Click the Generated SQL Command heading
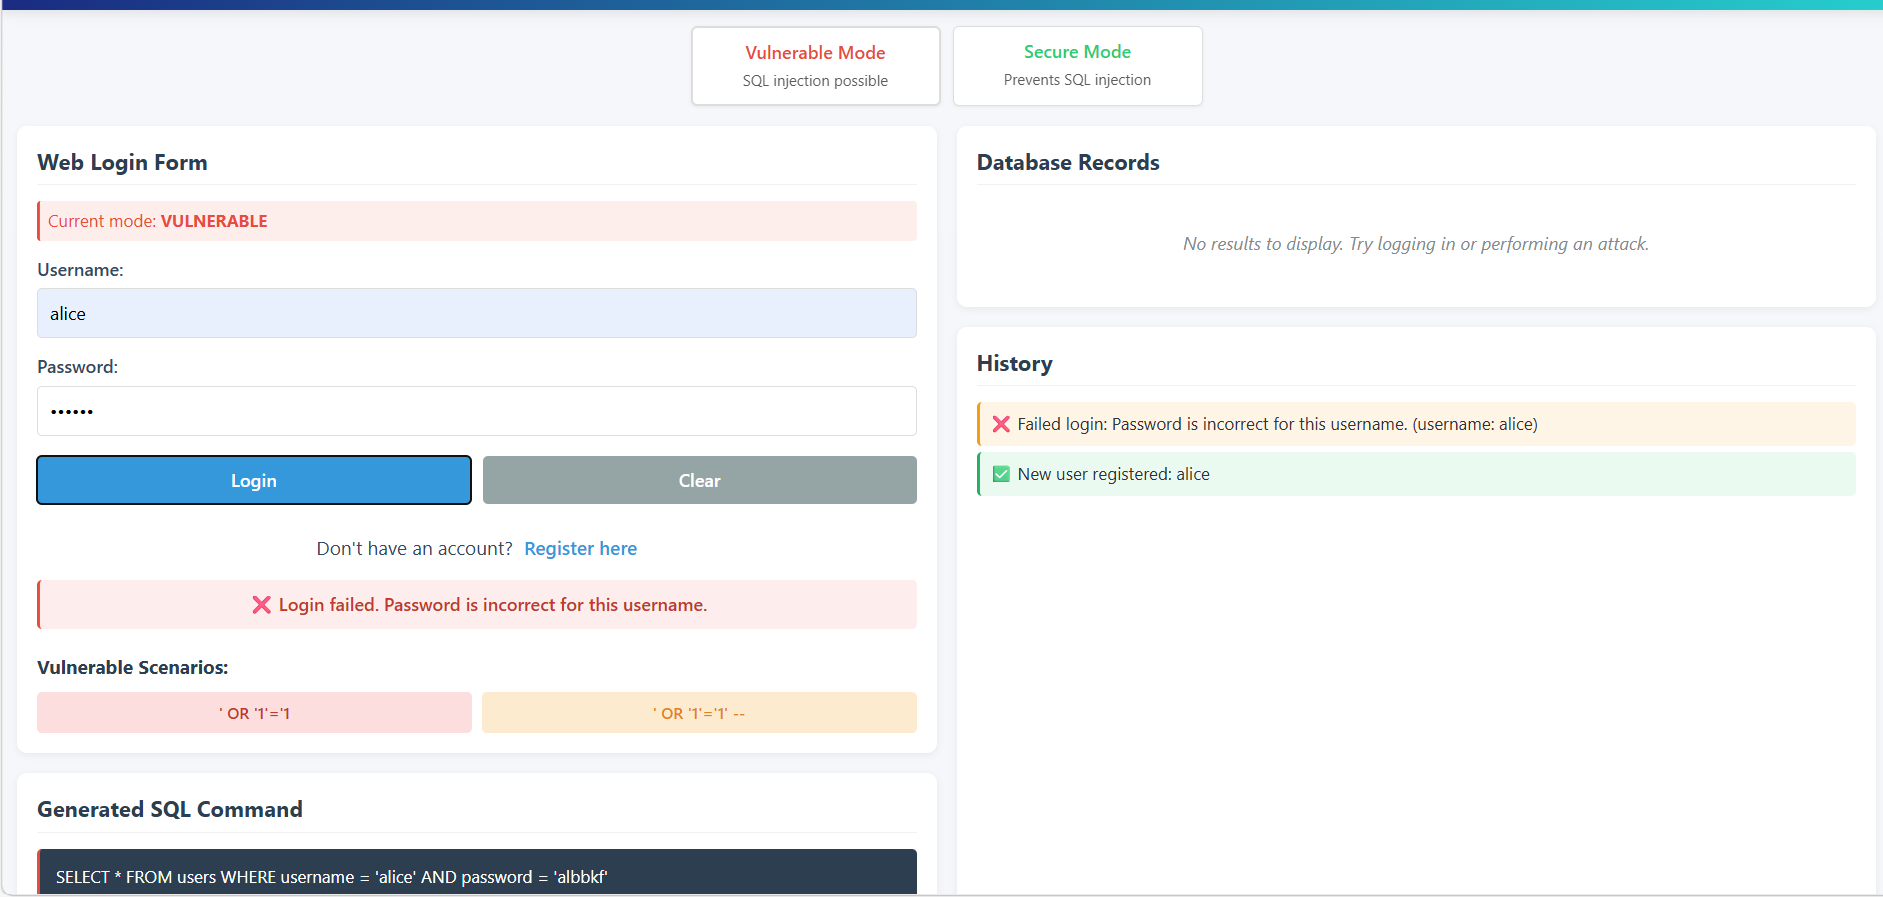Viewport: 1883px width, 897px height. [x=170, y=810]
